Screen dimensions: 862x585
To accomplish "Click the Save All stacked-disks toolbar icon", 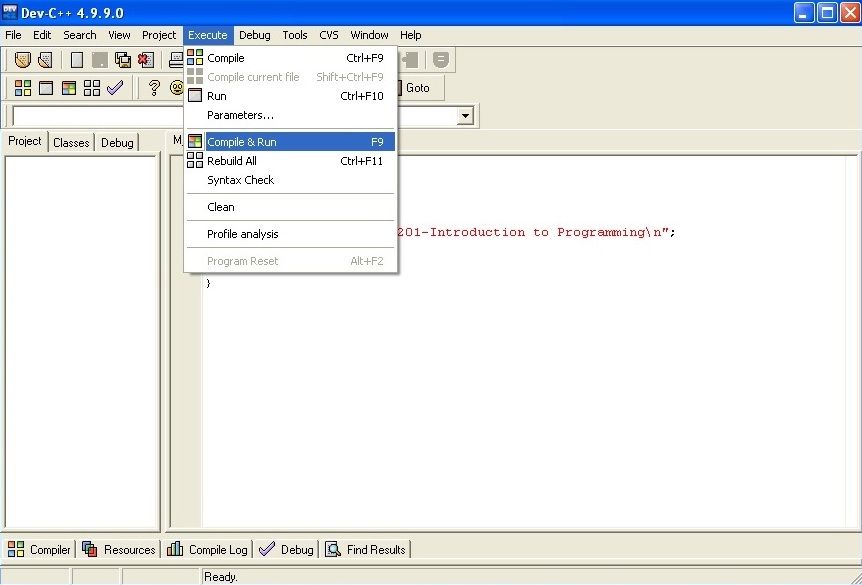I will pos(123,59).
